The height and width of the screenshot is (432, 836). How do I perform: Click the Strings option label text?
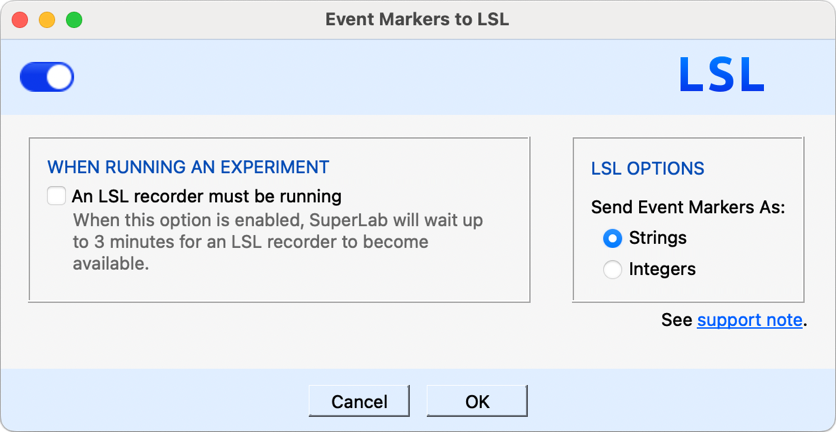coord(657,238)
